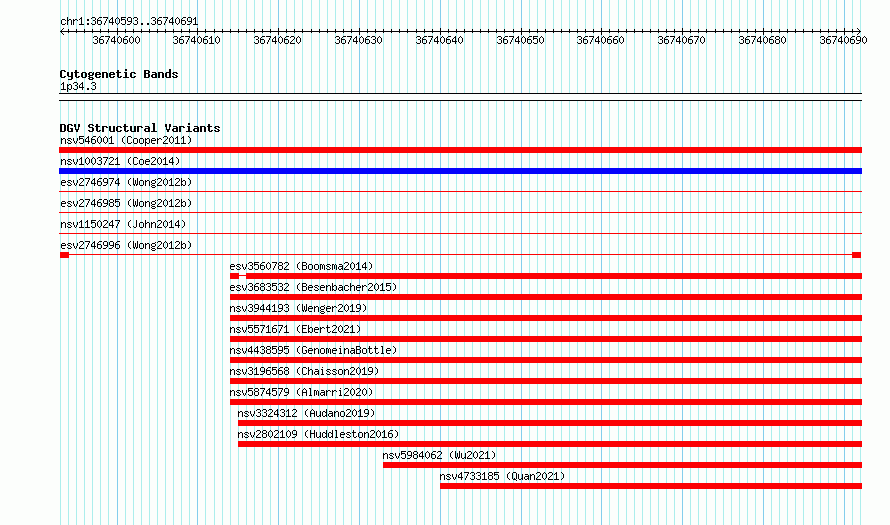
Task: Click ruler position 36740660
Action: pos(601,40)
